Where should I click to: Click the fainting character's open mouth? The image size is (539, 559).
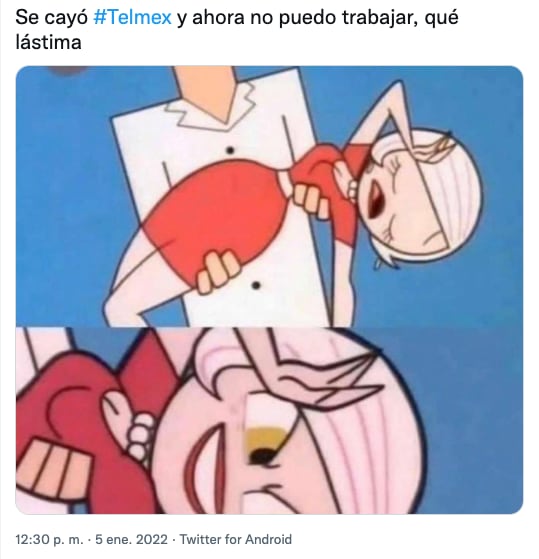(x=374, y=198)
